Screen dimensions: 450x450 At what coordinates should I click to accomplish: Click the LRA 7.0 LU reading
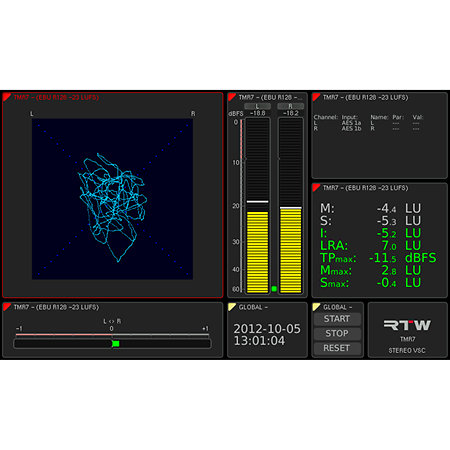pyautogui.click(x=370, y=246)
